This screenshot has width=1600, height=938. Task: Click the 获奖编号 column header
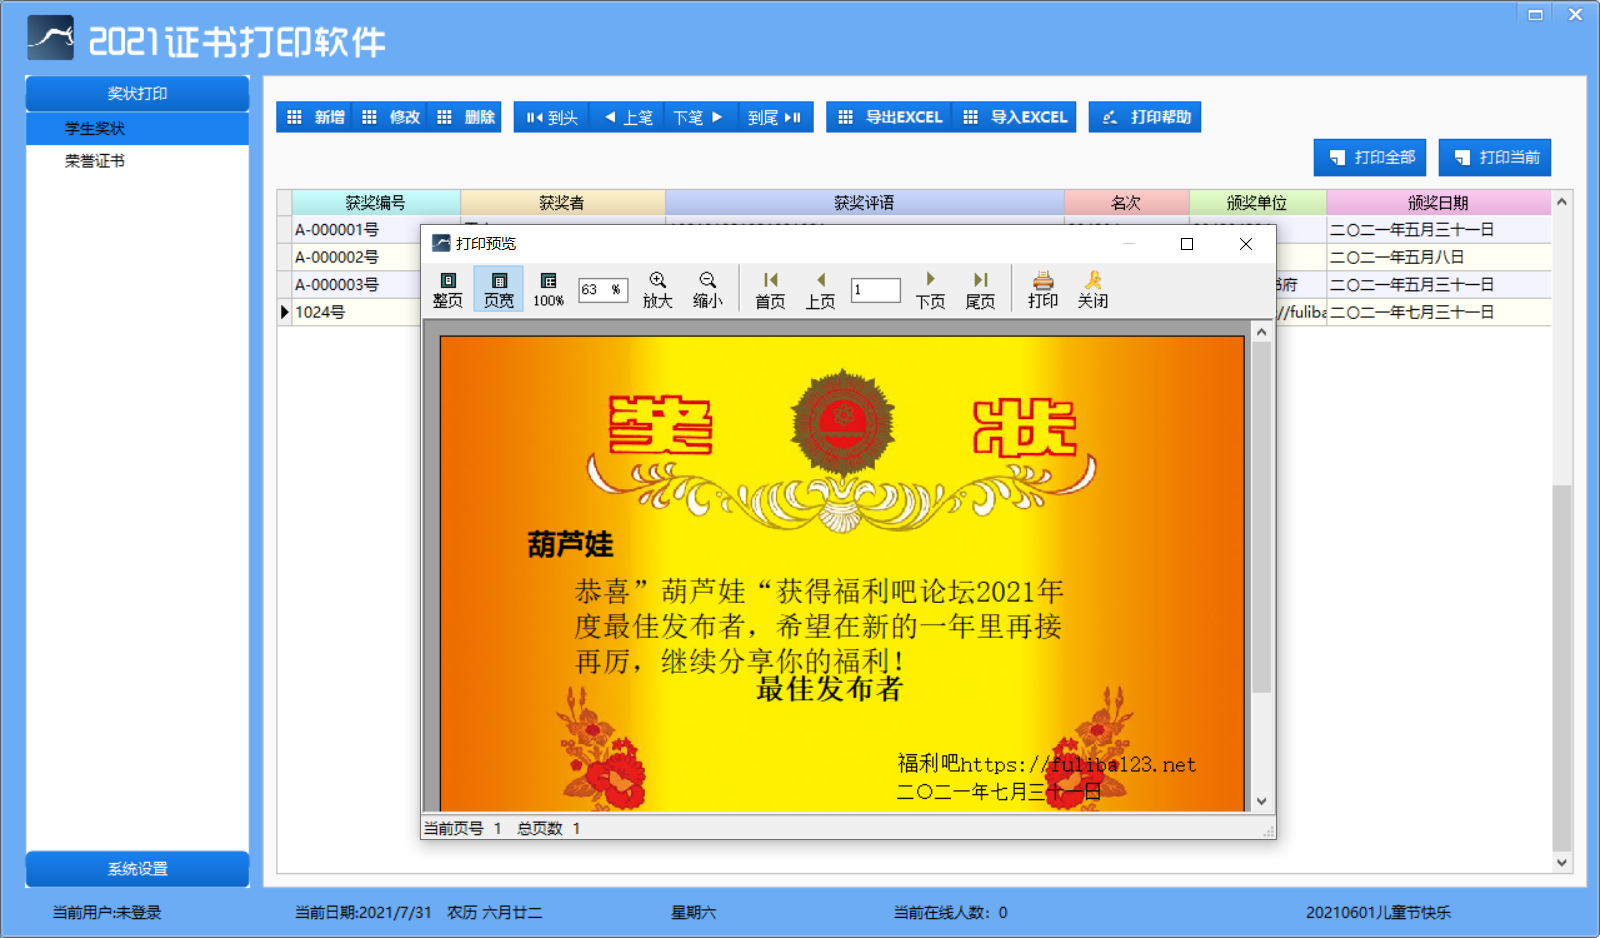[x=376, y=203]
